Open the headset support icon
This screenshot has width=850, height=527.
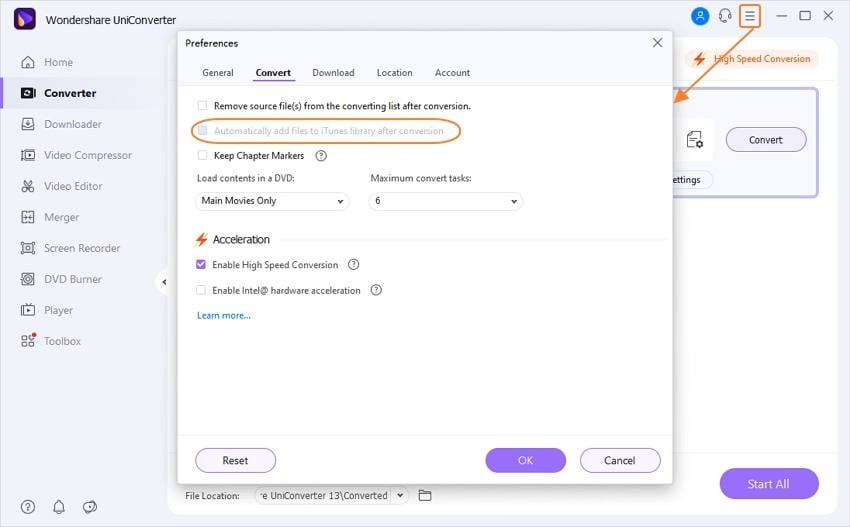pyautogui.click(x=725, y=16)
